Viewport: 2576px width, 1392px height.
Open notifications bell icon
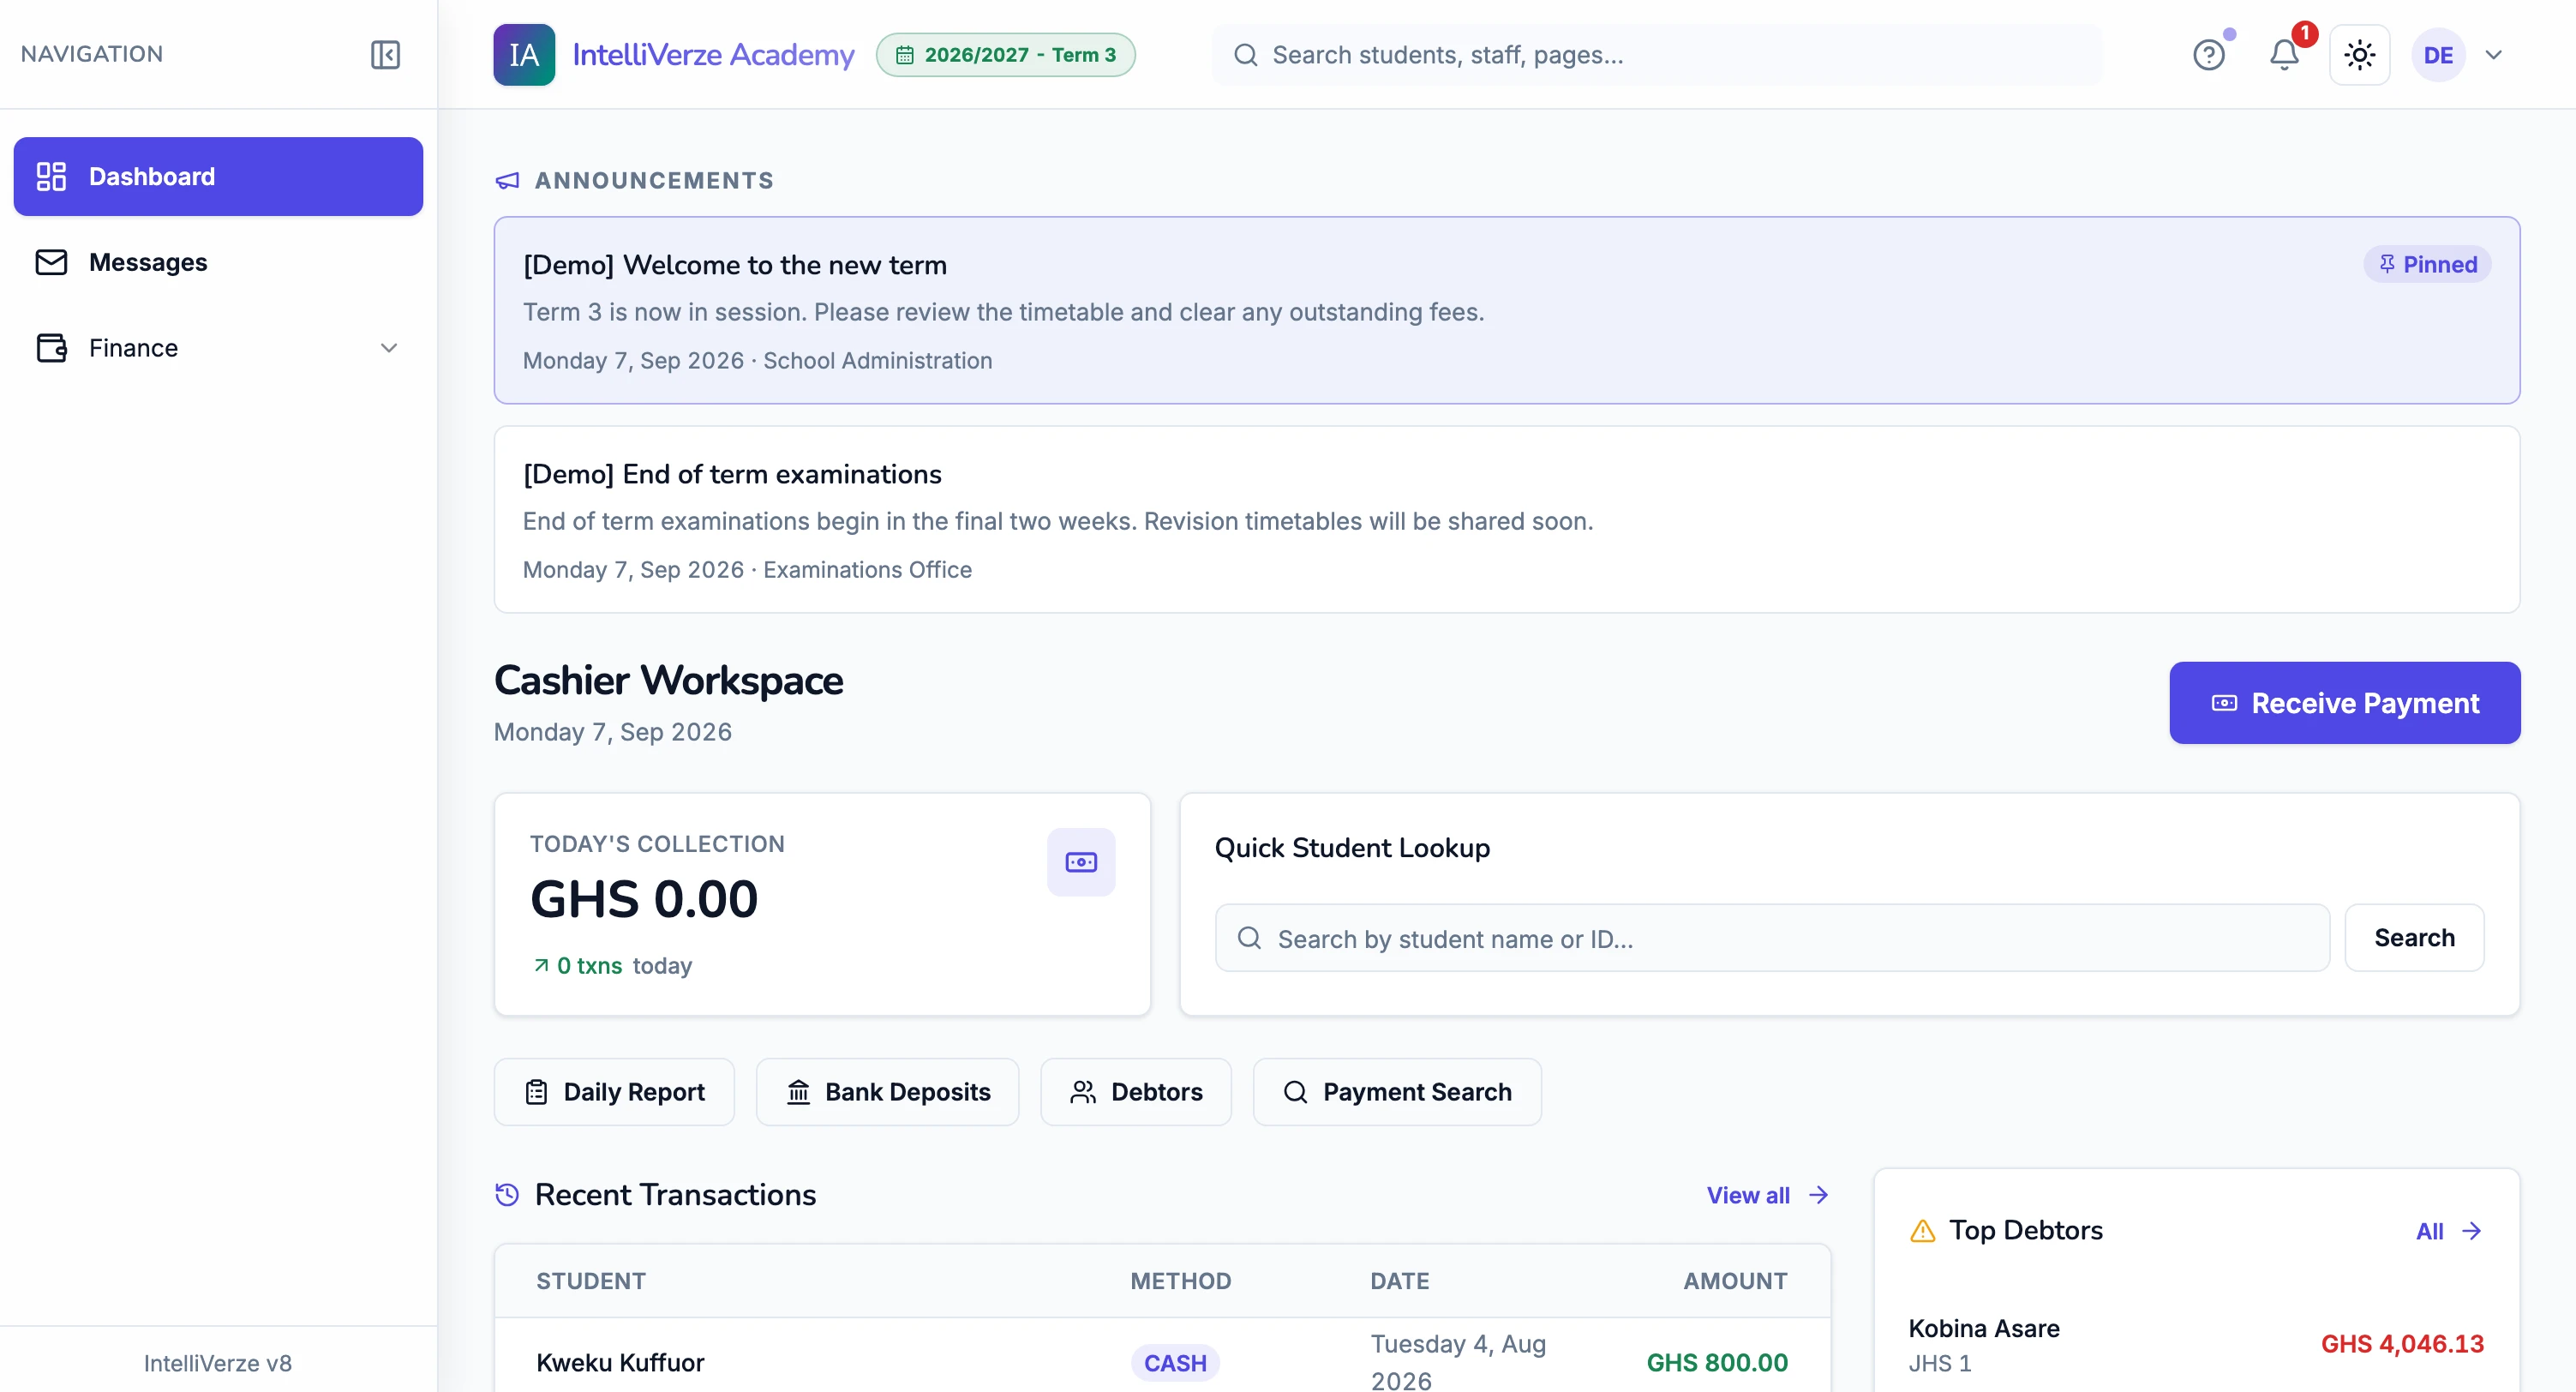(2284, 54)
